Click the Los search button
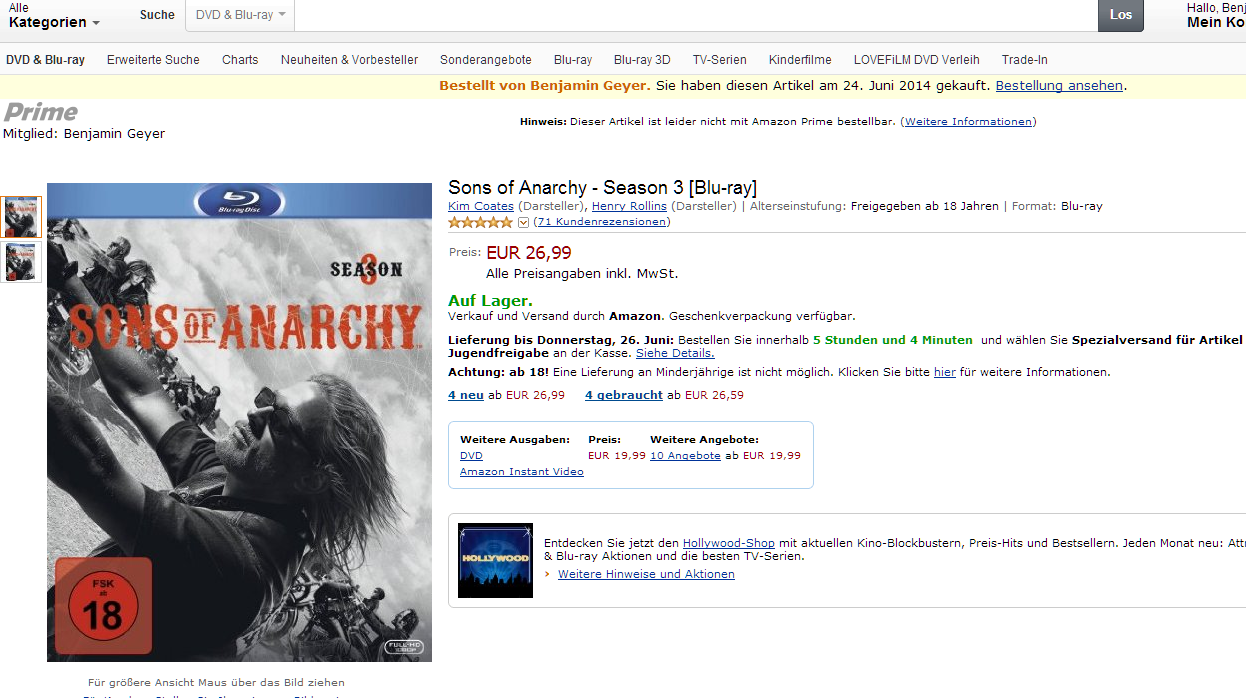The width and height of the screenshot is (1246, 698). 1120,15
